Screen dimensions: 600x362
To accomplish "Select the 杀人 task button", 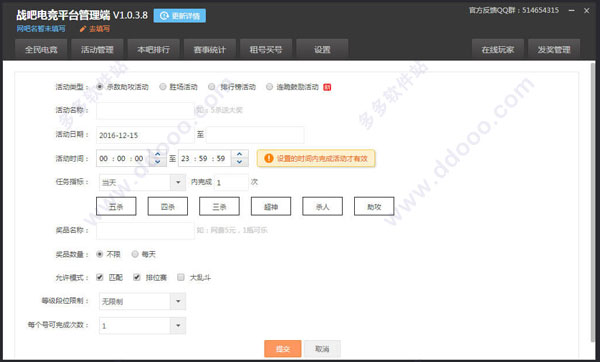I will 323,207.
